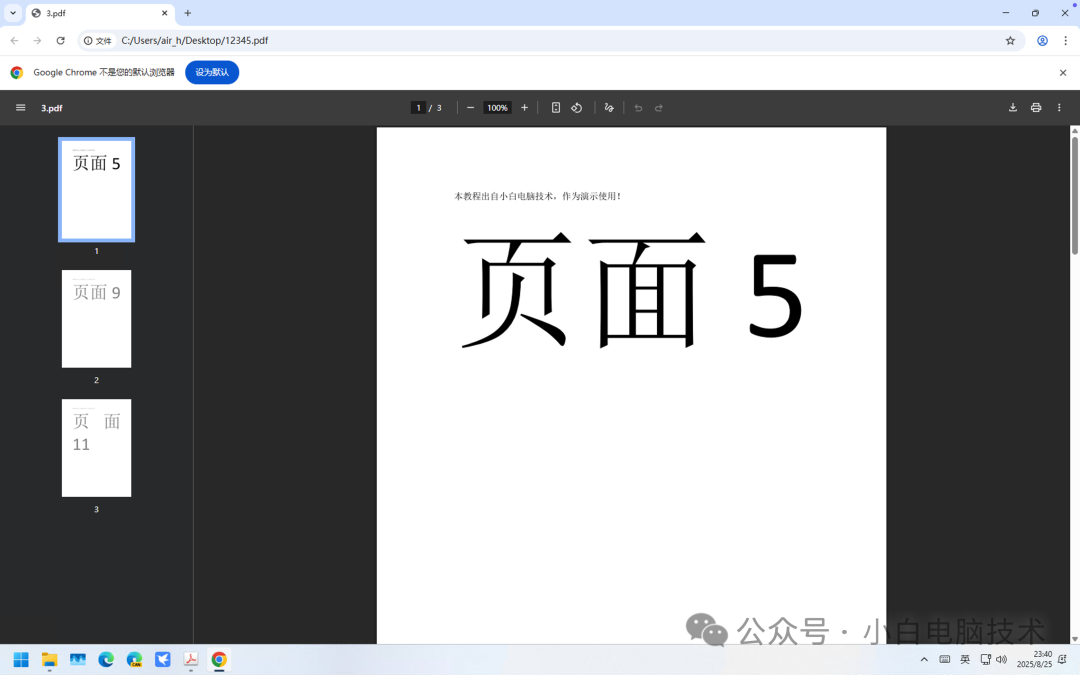The width and height of the screenshot is (1080, 675).
Task: Click the download PDF icon
Action: click(x=1013, y=107)
